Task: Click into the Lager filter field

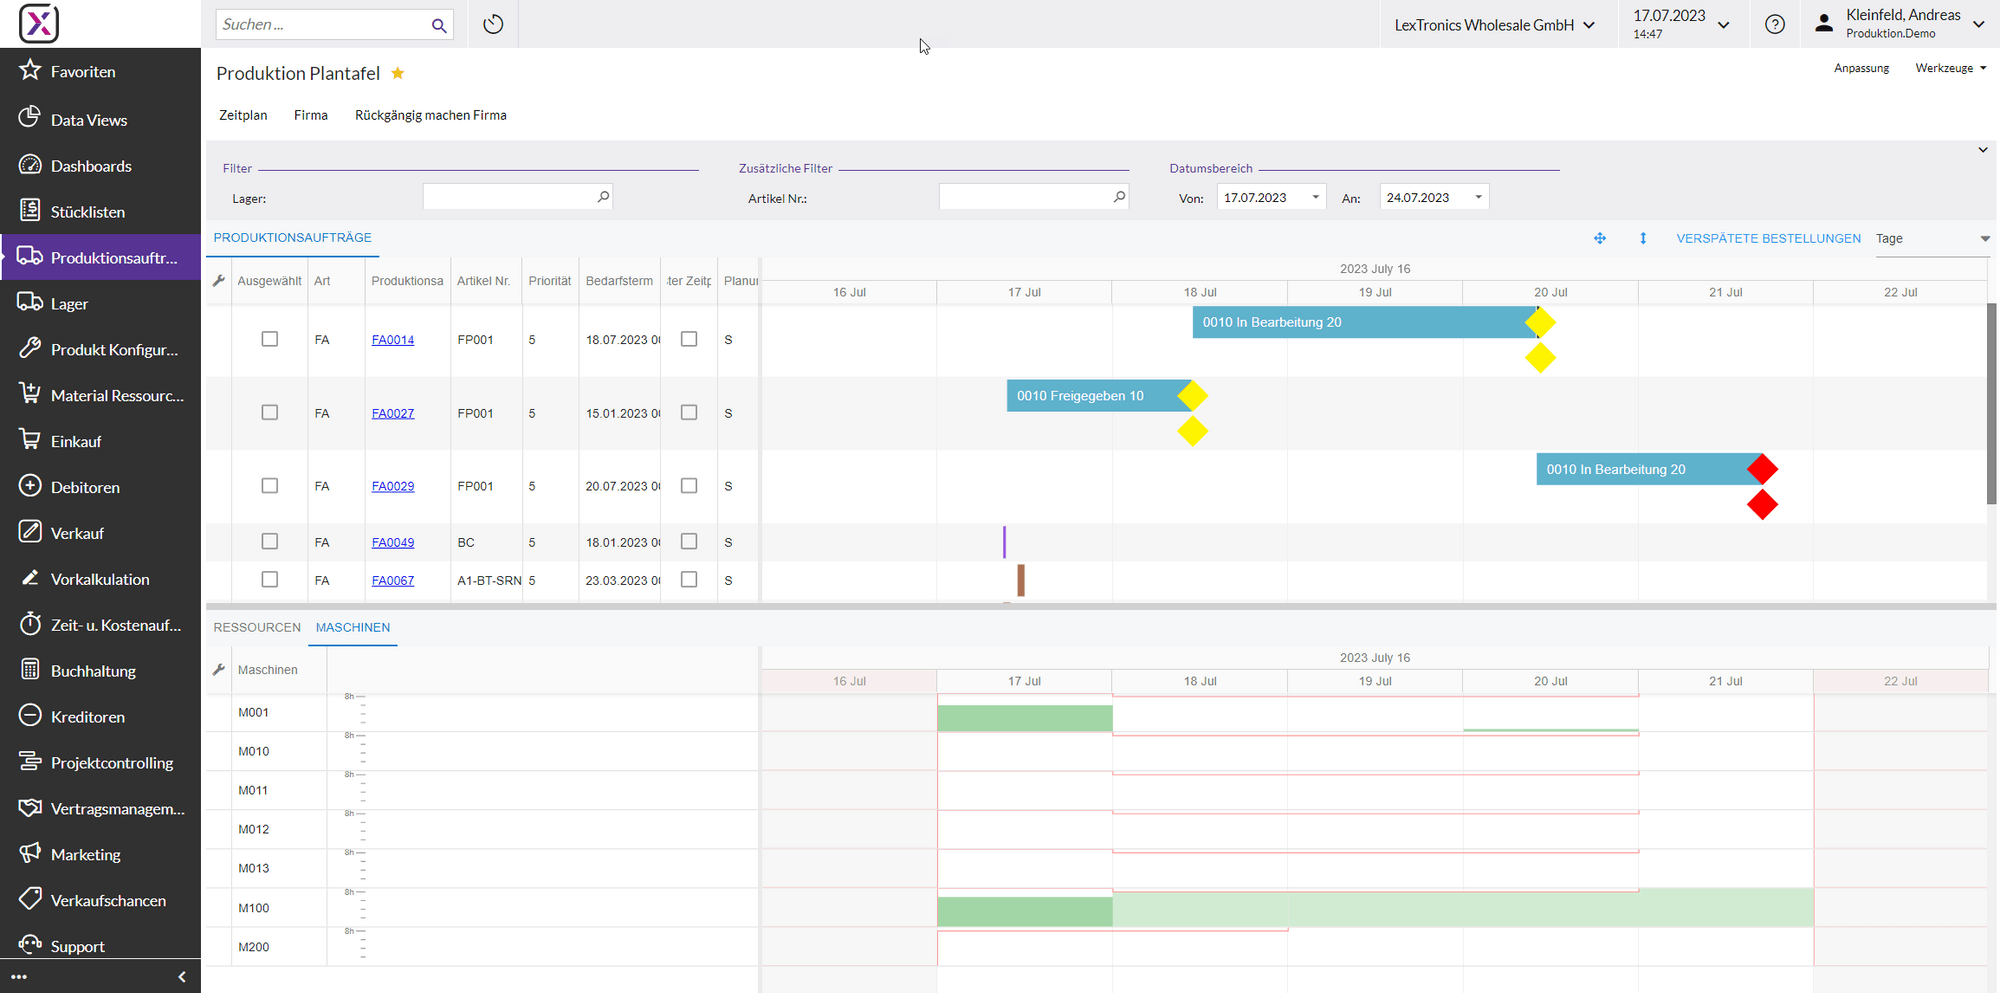Action: point(510,198)
